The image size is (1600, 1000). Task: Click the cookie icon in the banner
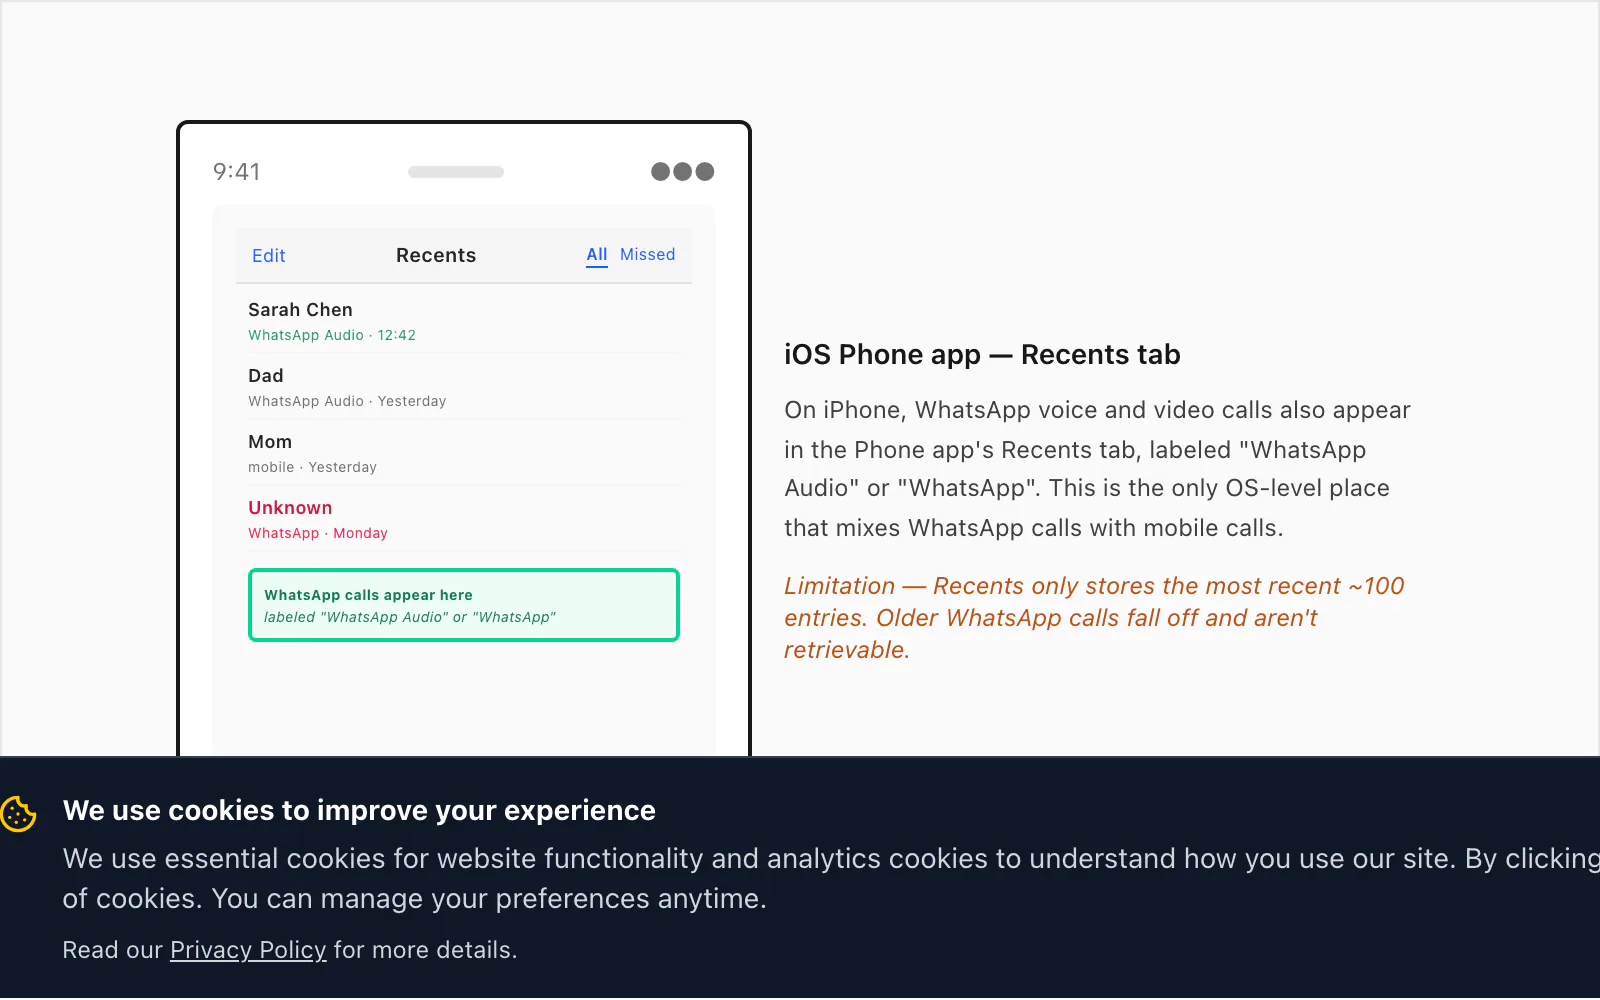pos(19,814)
